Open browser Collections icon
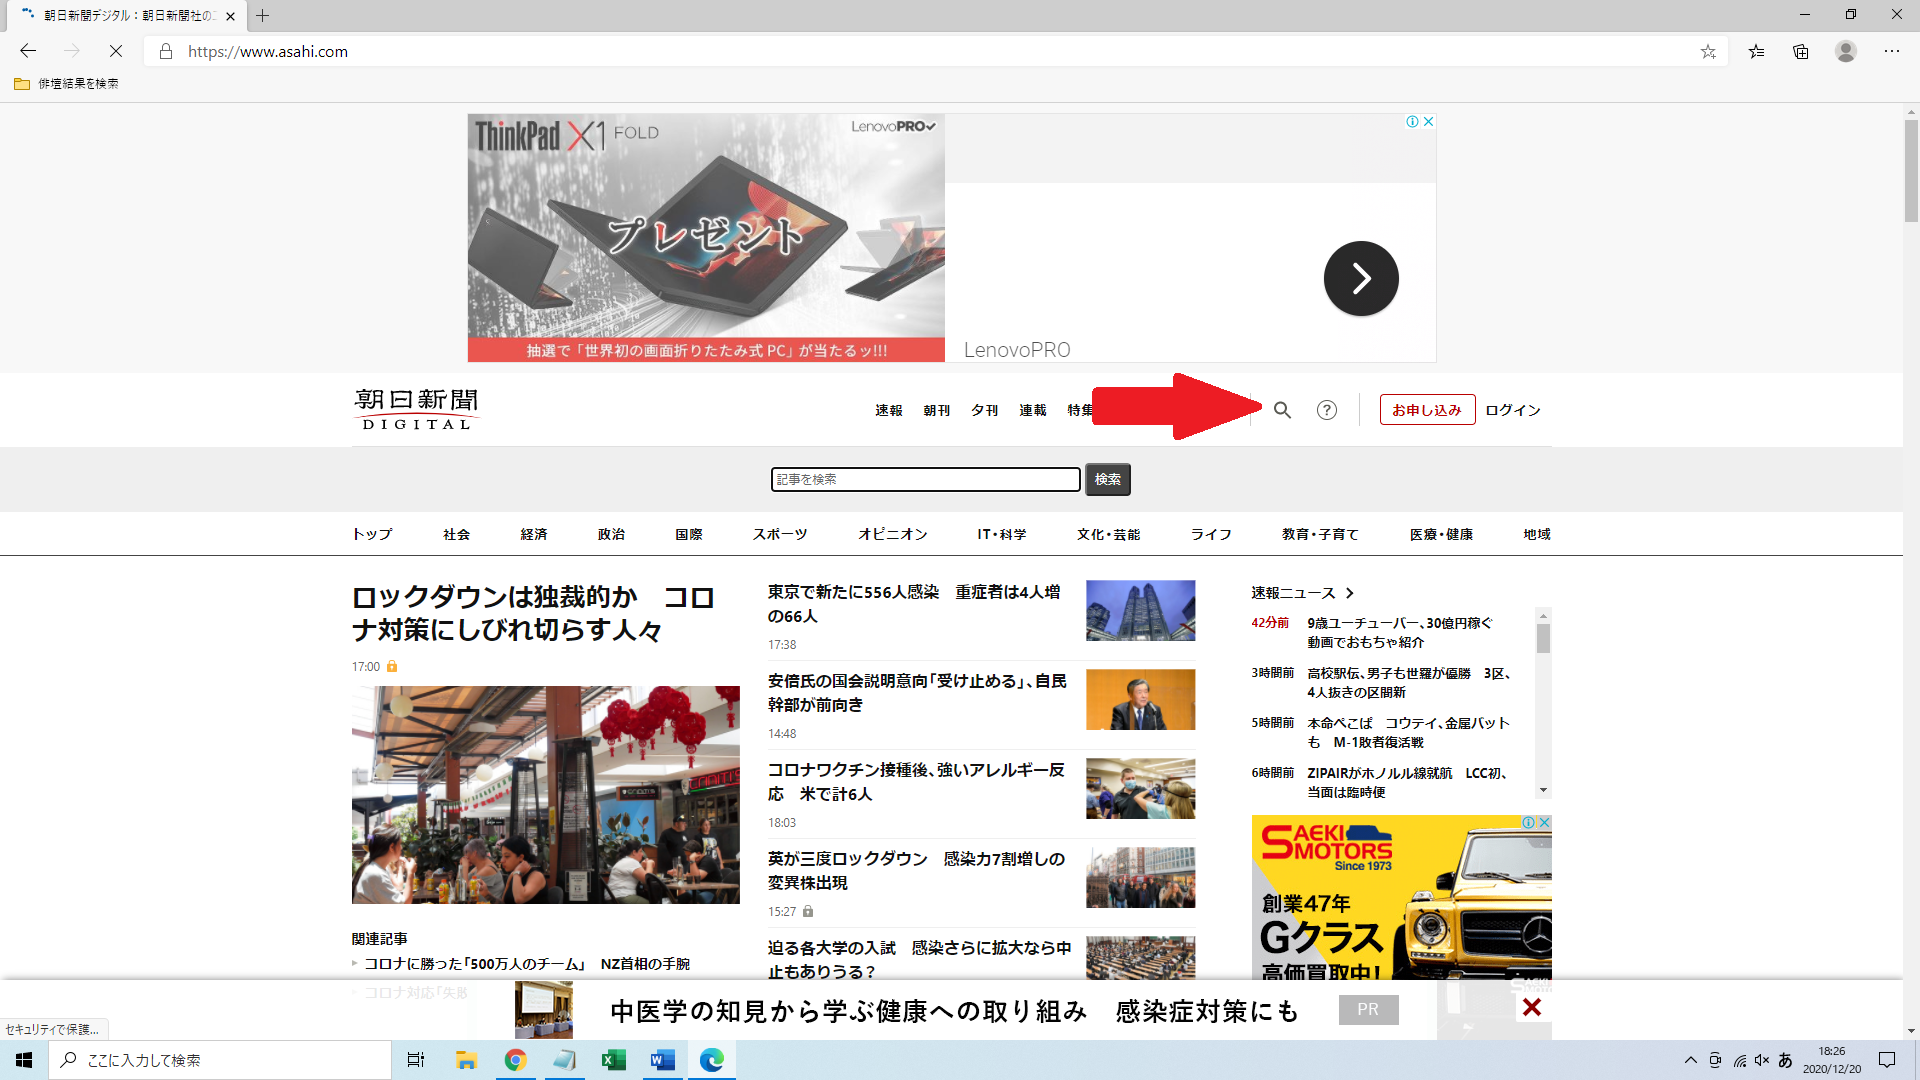 pyautogui.click(x=1801, y=52)
